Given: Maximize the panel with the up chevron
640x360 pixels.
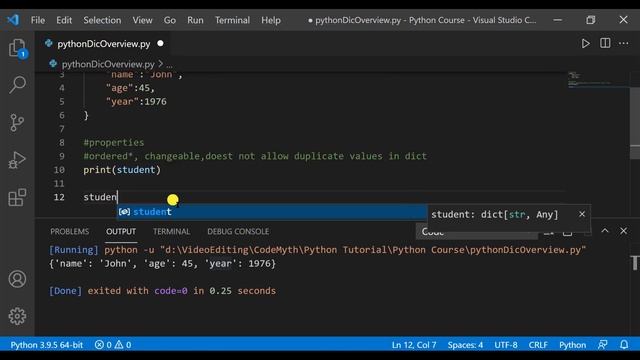Looking at the screenshot, I should (x=605, y=231).
